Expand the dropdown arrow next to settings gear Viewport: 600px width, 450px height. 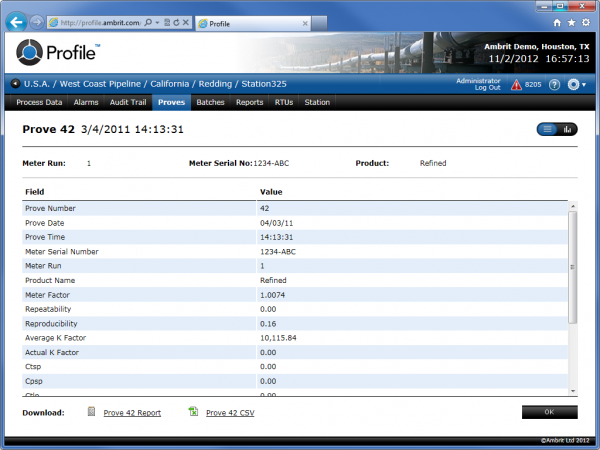[x=584, y=85]
